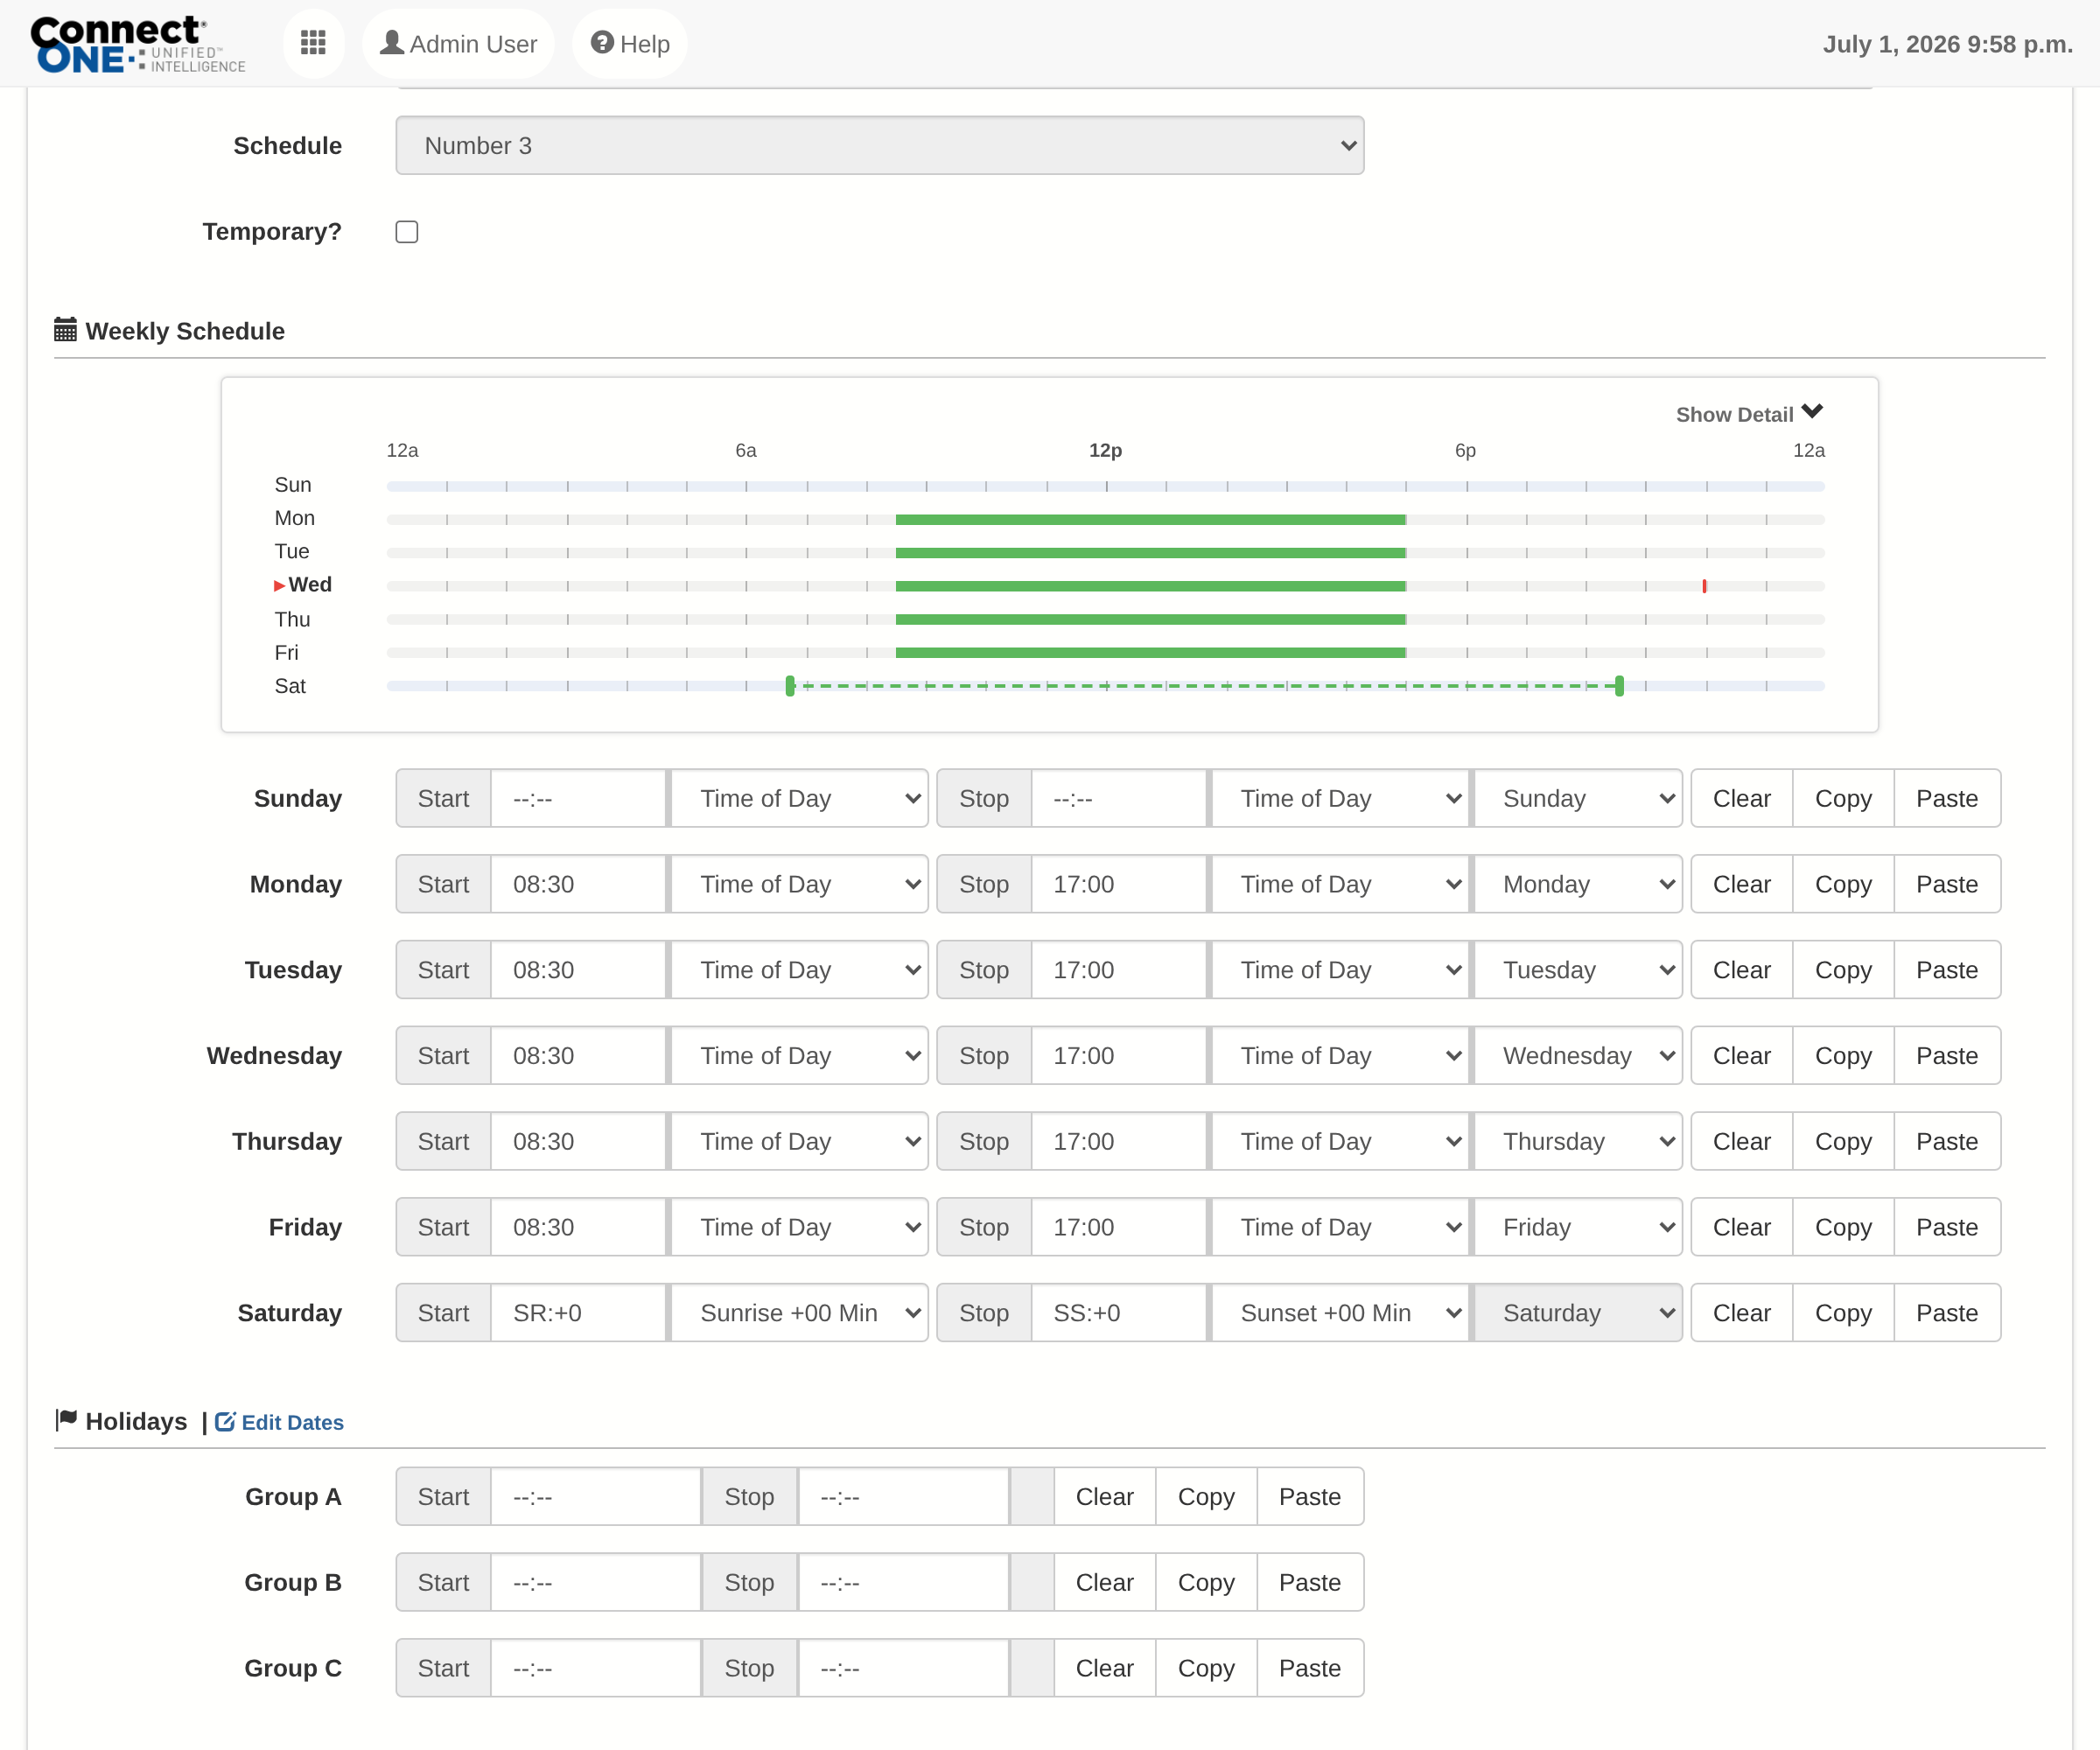Open Sunday start Time of Day dropdown

point(799,798)
